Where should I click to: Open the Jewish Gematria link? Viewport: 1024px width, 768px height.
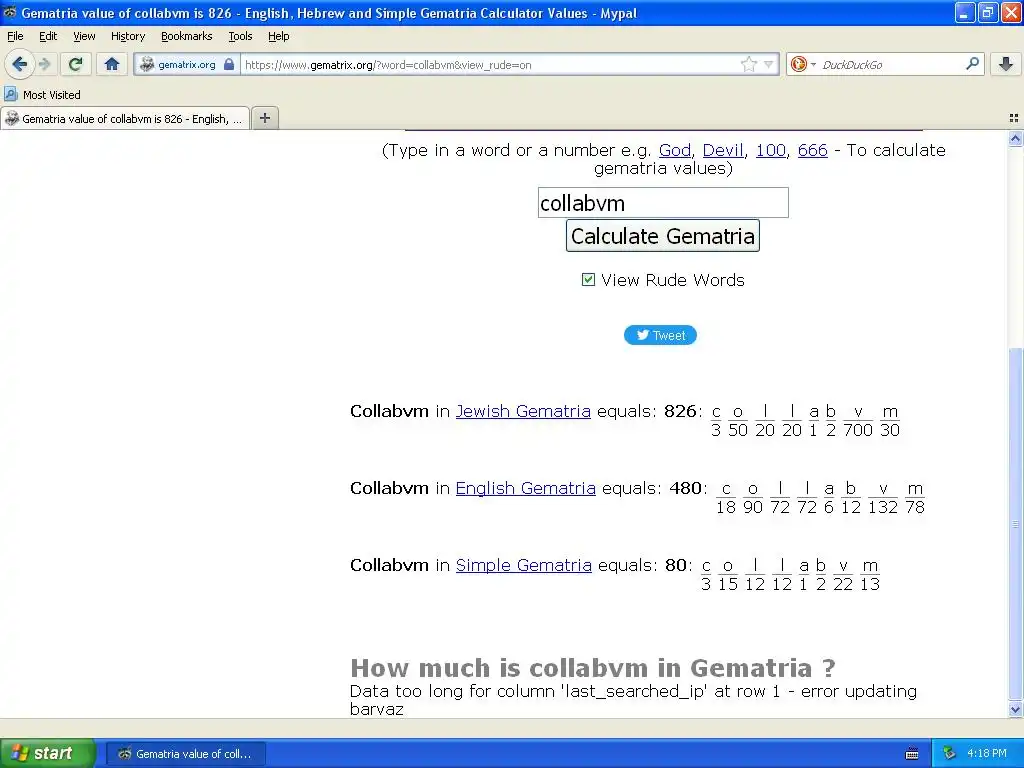[x=523, y=411]
